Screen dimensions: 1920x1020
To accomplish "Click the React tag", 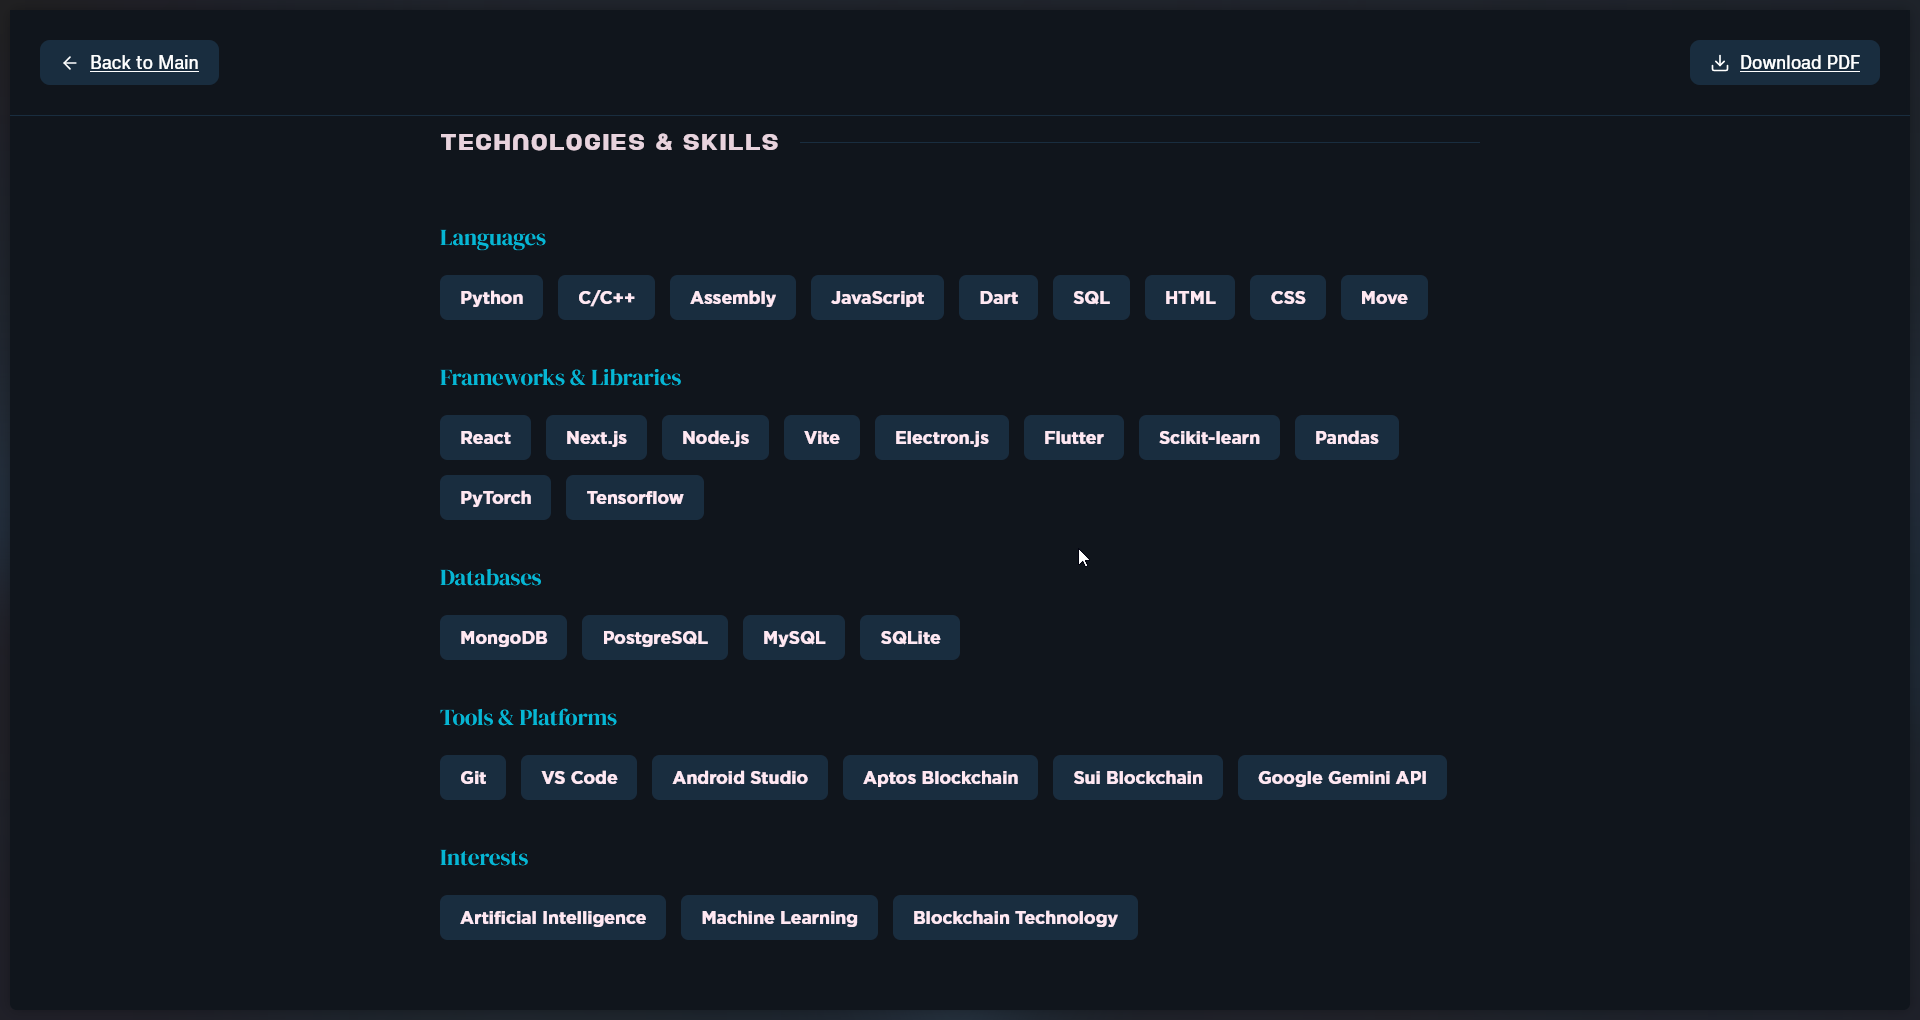I will [485, 438].
